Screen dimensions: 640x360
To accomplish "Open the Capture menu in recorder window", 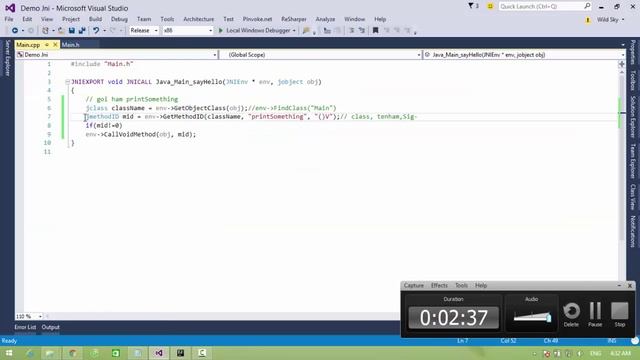I will pos(413,286).
